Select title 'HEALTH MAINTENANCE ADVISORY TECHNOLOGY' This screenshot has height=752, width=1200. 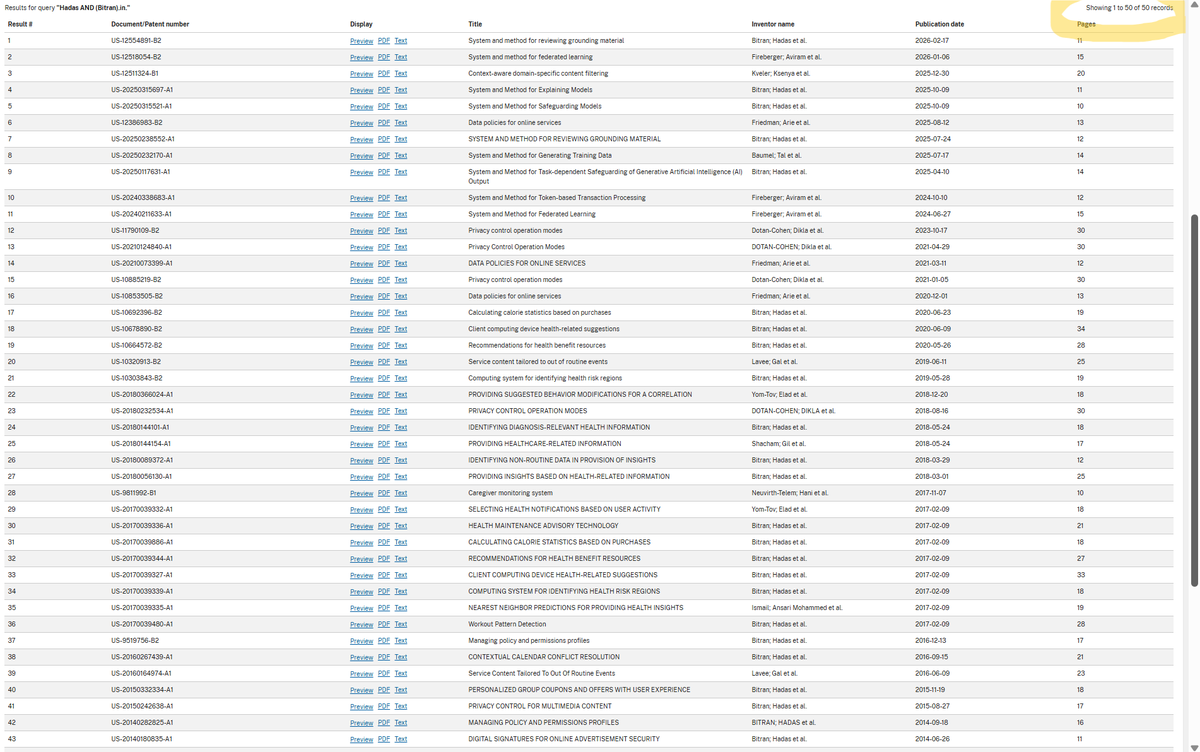click(x=543, y=526)
